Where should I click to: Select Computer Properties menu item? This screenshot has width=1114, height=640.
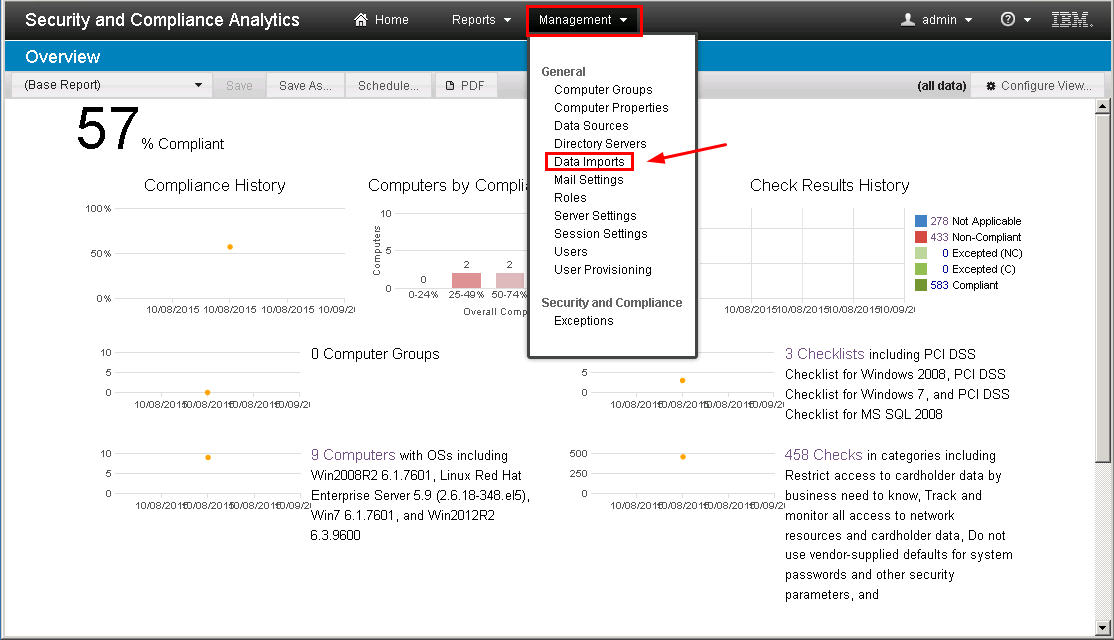(611, 107)
